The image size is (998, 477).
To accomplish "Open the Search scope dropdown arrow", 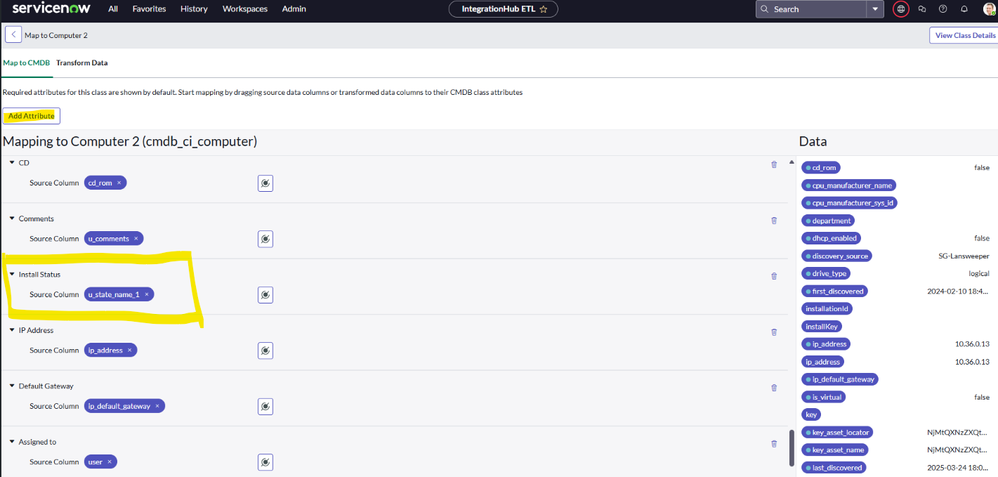I will click(x=876, y=9).
